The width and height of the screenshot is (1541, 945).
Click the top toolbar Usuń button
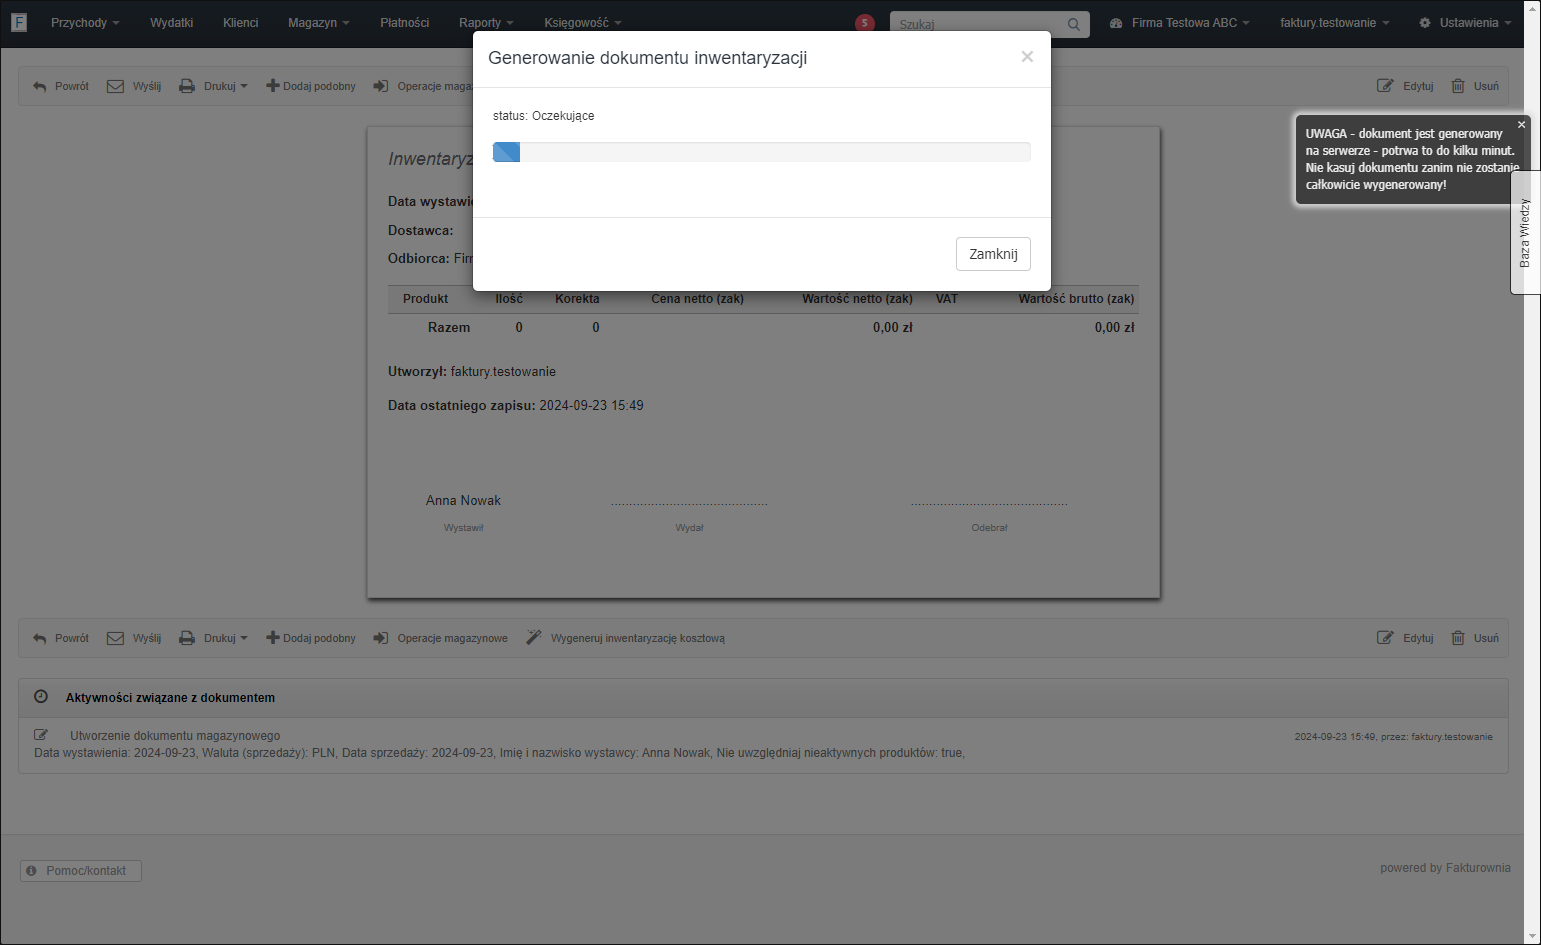pos(1475,86)
